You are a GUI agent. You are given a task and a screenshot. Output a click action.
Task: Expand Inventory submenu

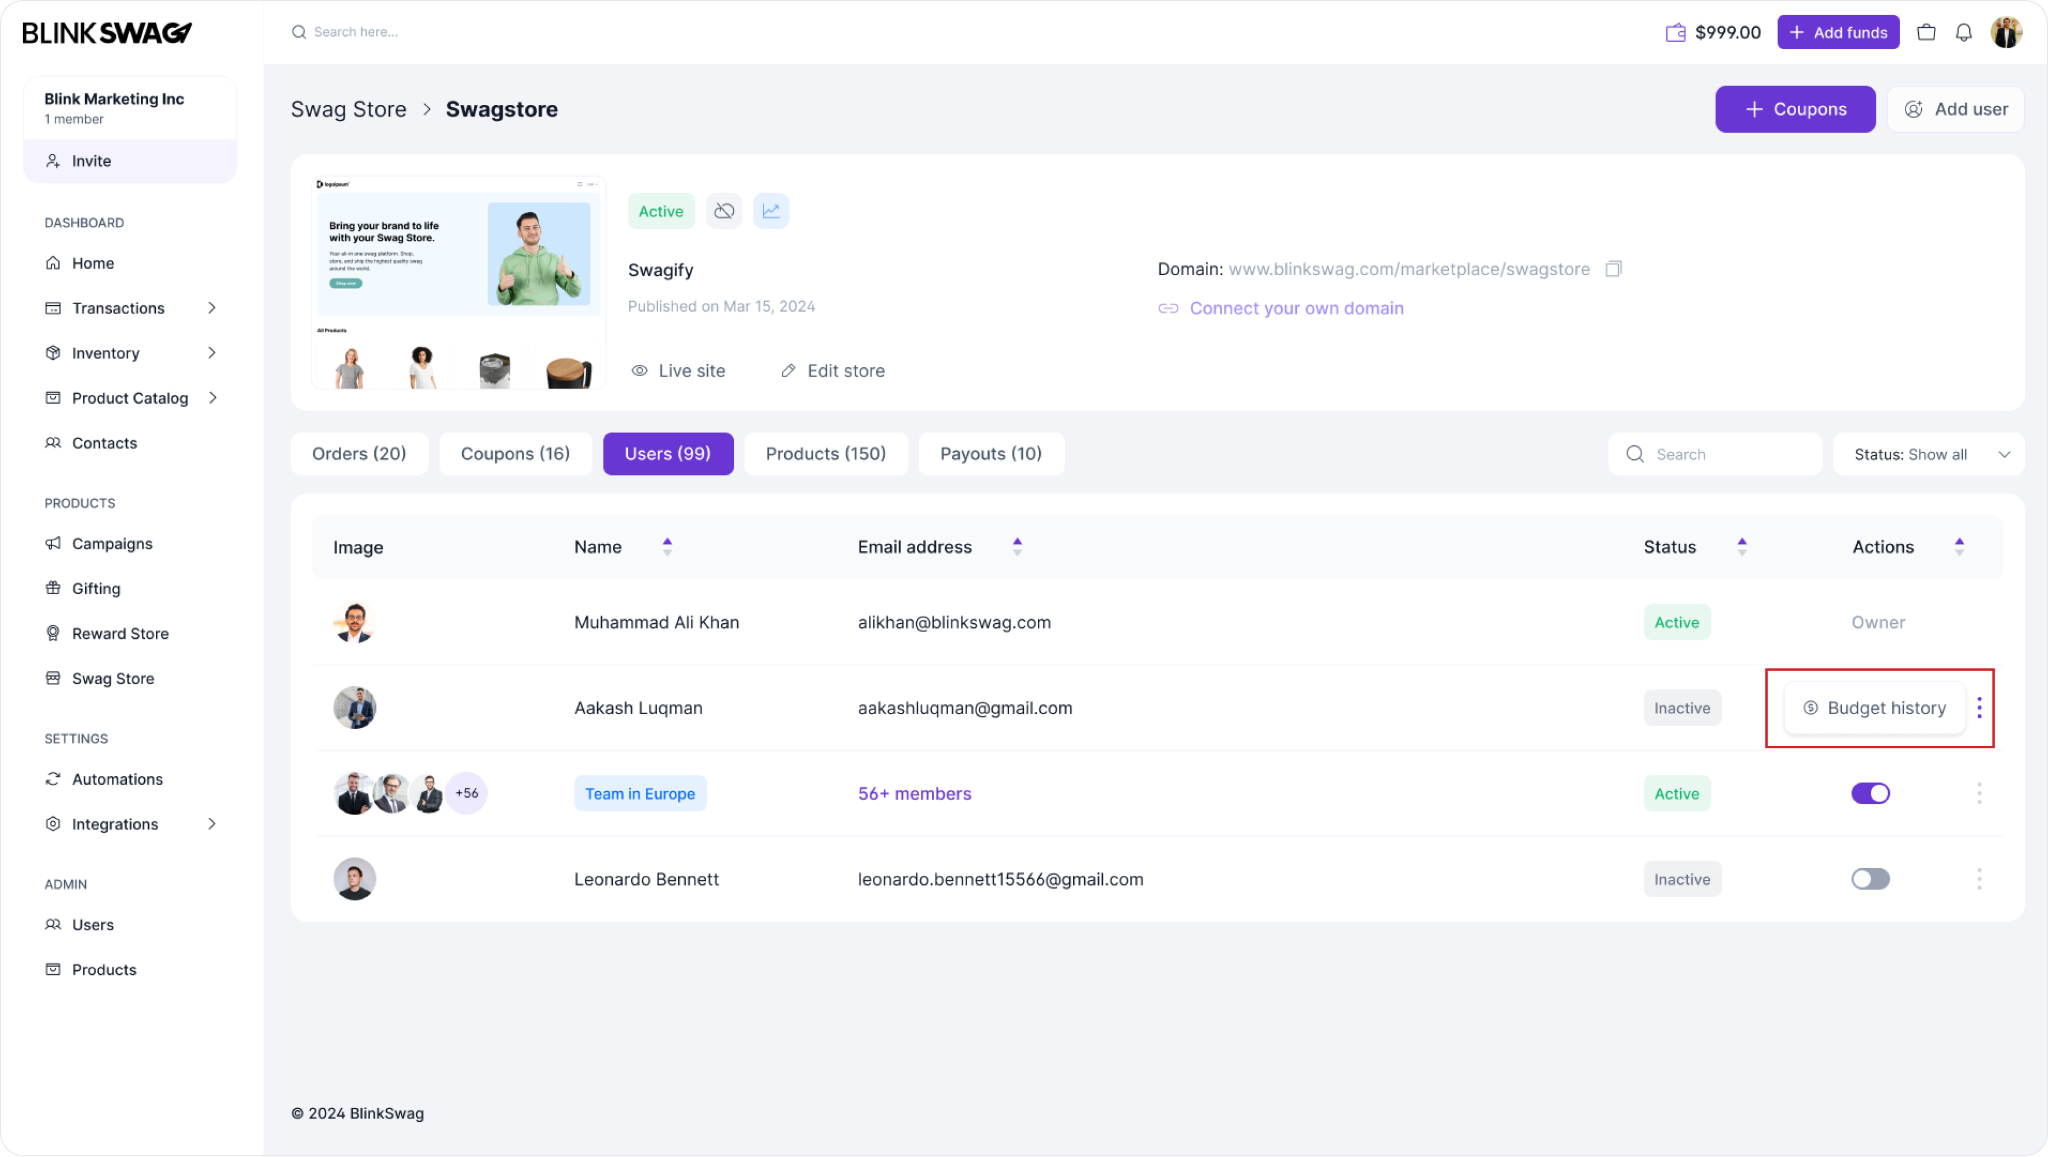212,353
